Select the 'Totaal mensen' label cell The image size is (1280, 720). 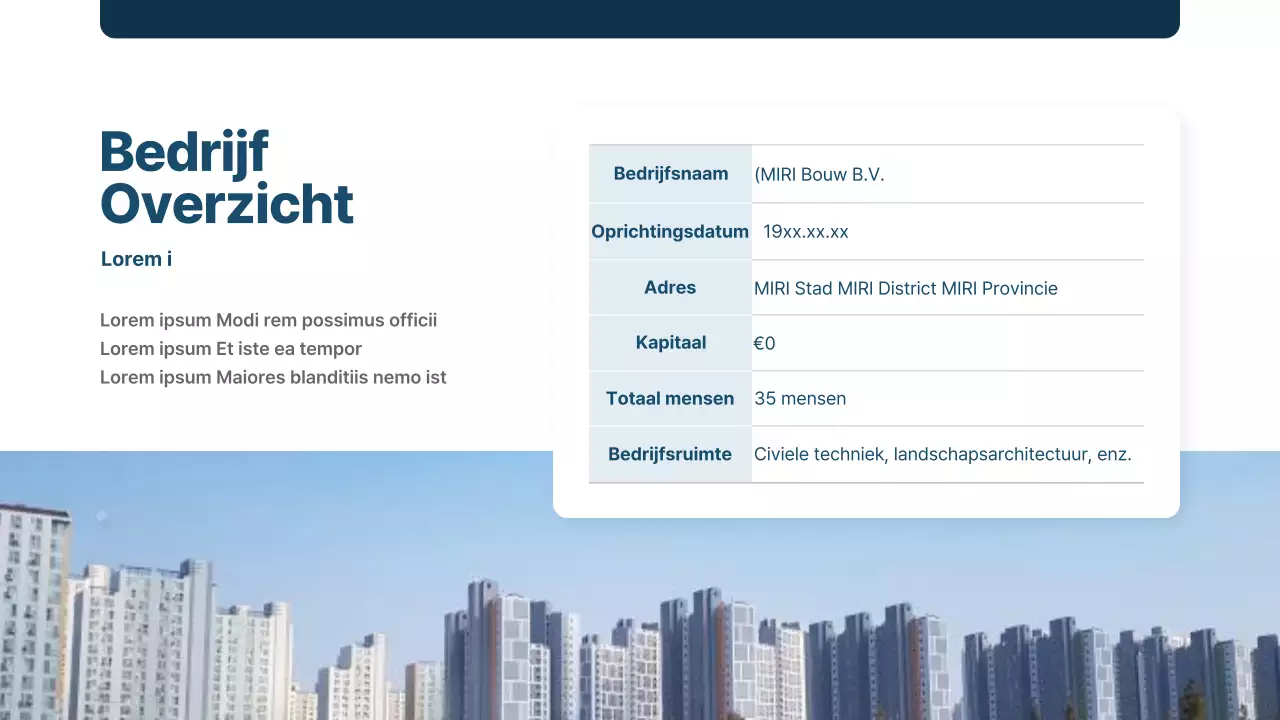670,399
